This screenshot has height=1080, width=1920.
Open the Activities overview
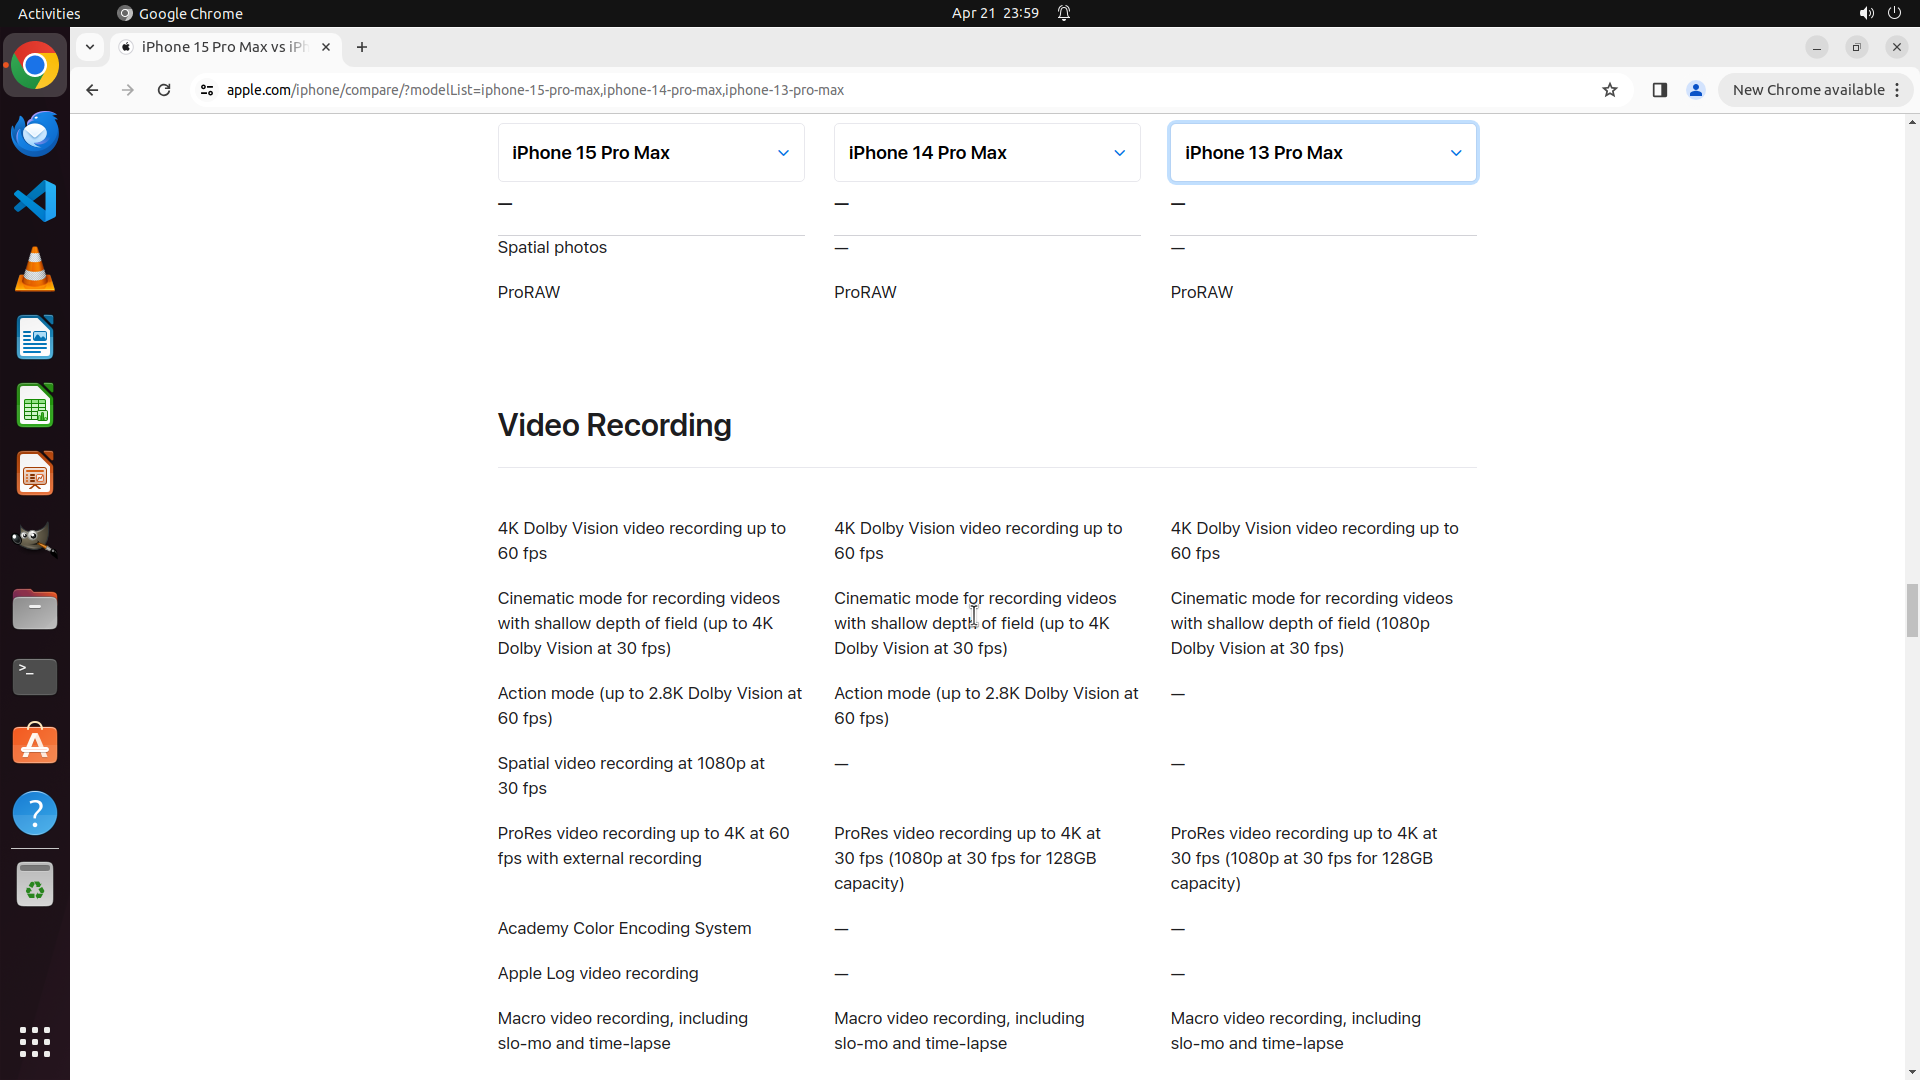point(49,13)
